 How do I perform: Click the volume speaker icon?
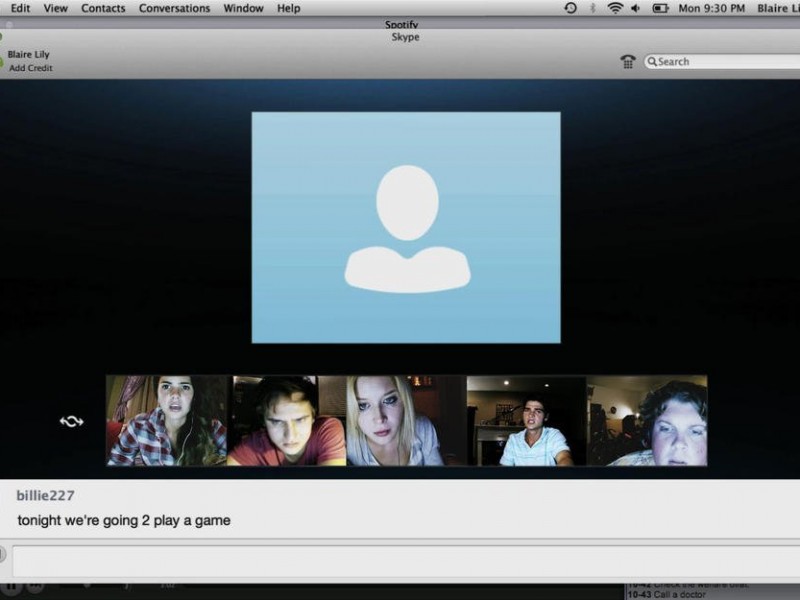[x=635, y=8]
